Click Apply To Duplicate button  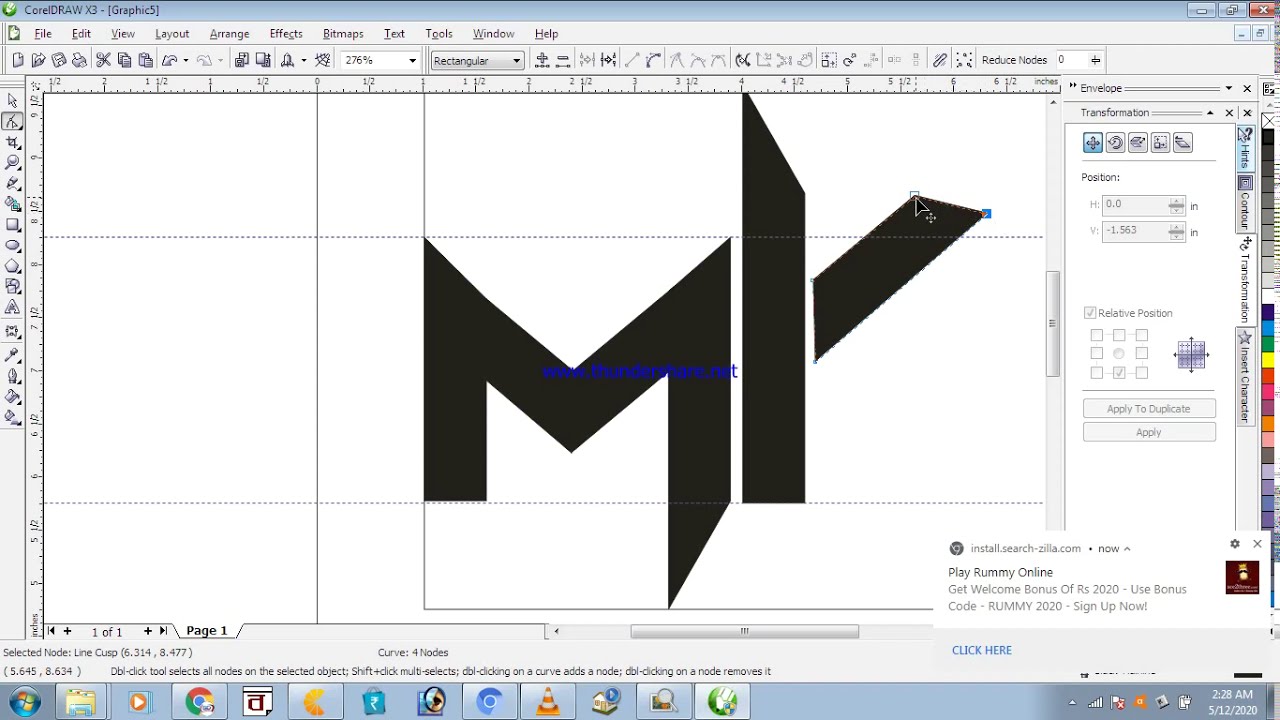1149,409
